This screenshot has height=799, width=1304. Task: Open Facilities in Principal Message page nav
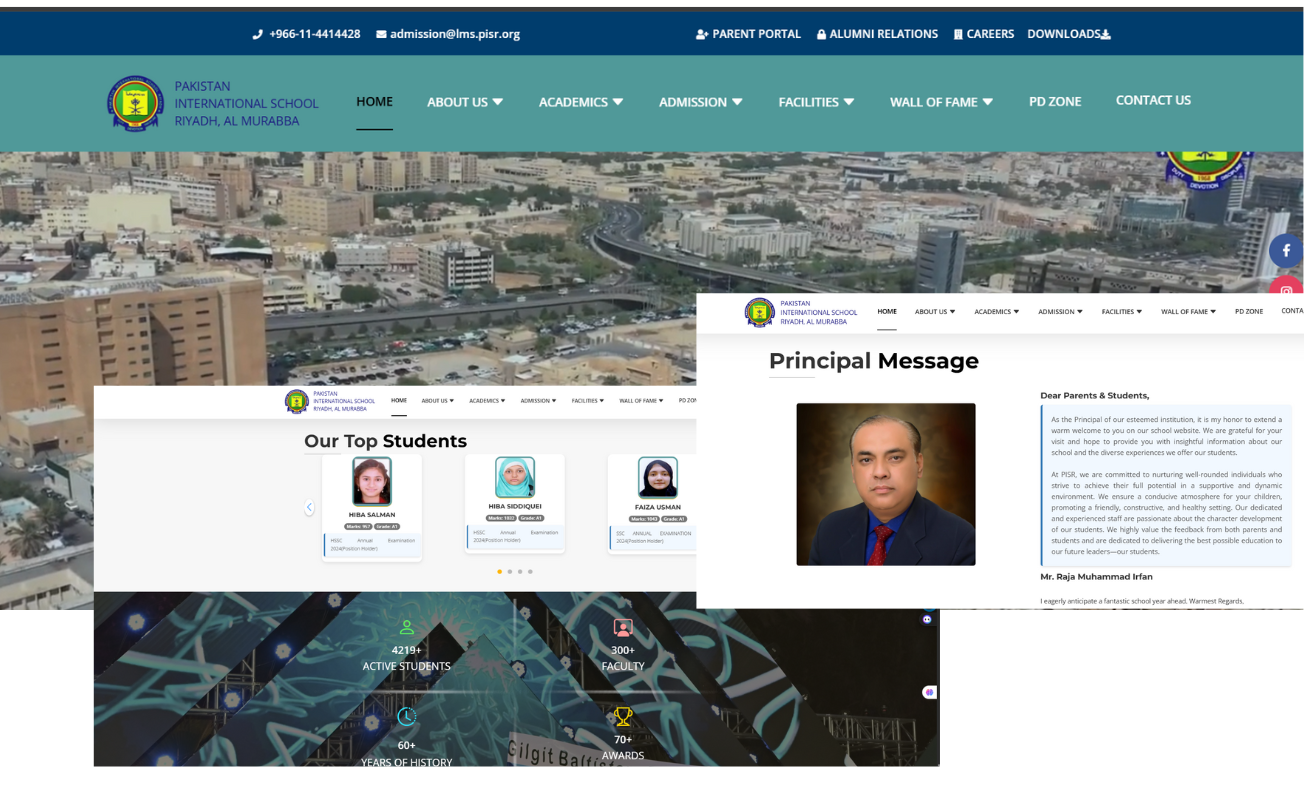click(x=1122, y=312)
